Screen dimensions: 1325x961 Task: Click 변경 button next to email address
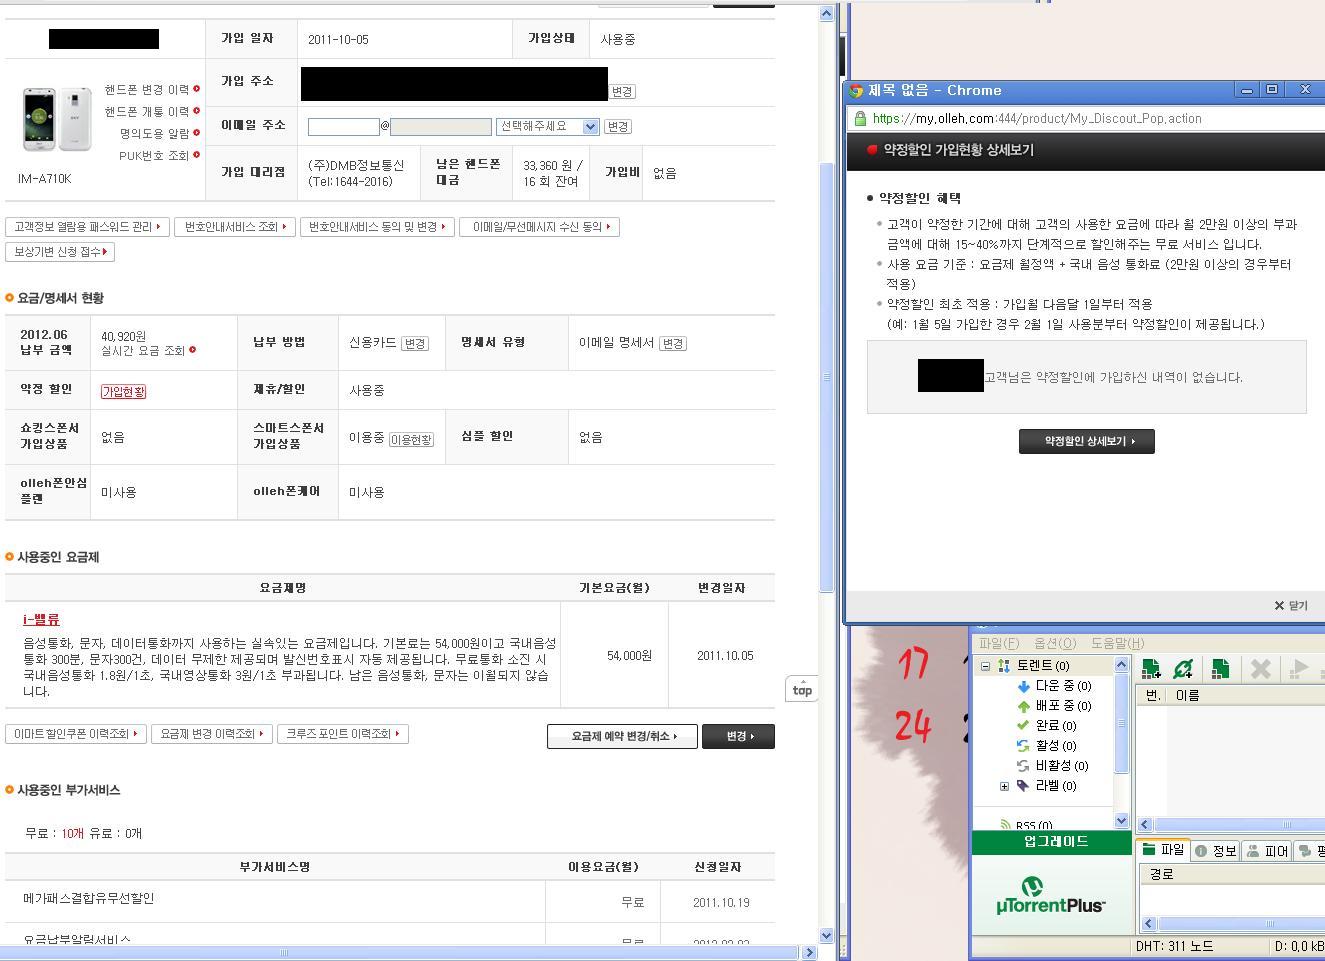point(618,127)
